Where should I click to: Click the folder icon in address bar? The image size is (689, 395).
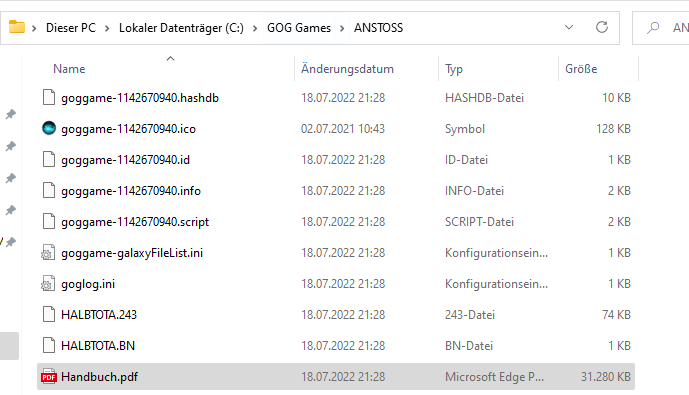pyautogui.click(x=17, y=27)
